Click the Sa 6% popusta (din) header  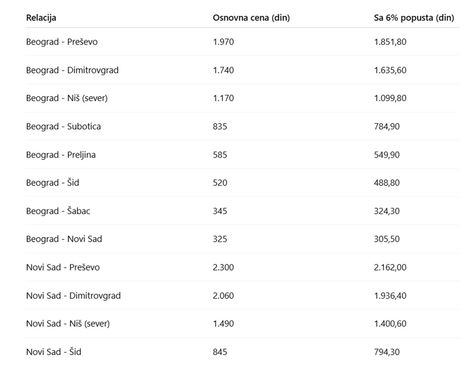pos(414,18)
